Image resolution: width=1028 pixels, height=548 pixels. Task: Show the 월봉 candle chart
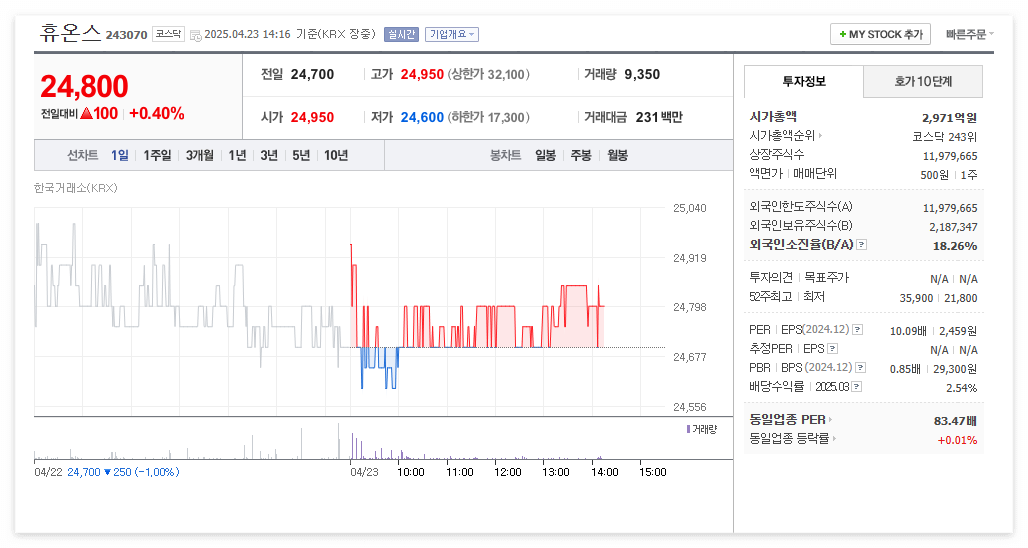tap(617, 155)
